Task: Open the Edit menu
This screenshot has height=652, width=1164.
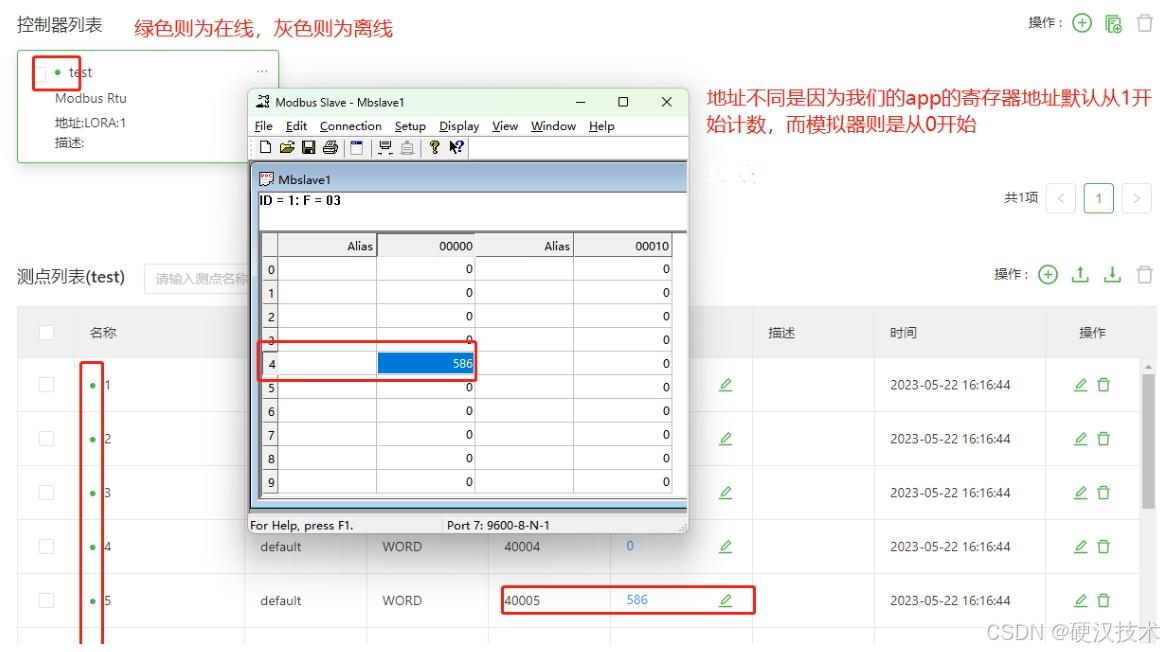Action: 296,126
